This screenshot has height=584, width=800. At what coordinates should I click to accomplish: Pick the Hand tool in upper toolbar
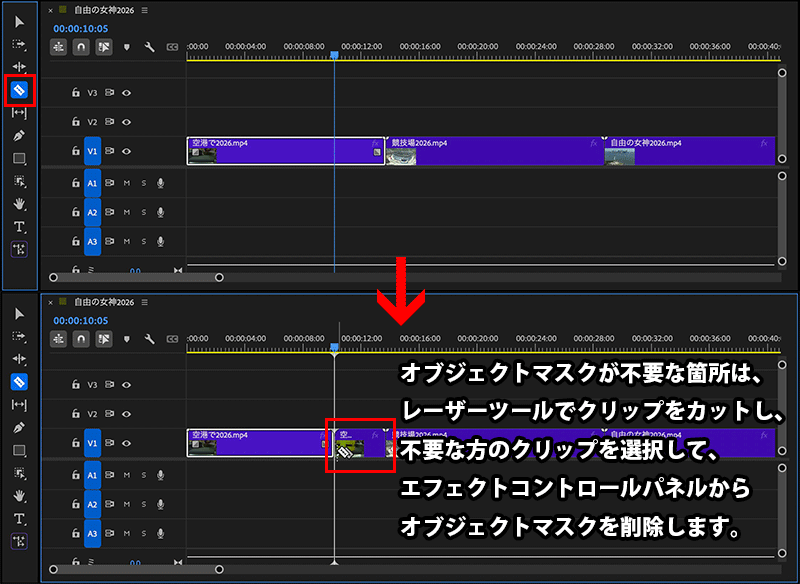click(x=19, y=204)
